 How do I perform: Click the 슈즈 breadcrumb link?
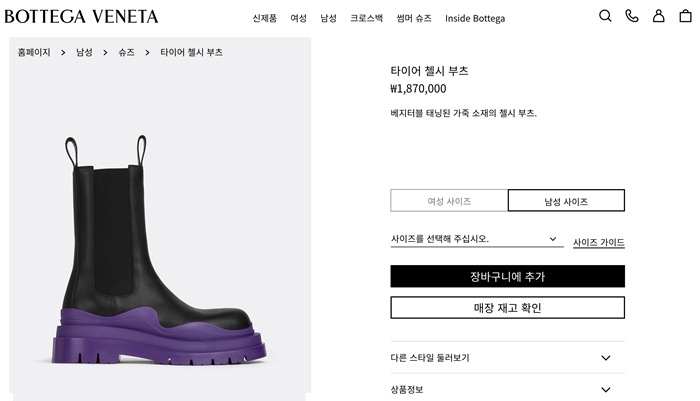tap(126, 52)
